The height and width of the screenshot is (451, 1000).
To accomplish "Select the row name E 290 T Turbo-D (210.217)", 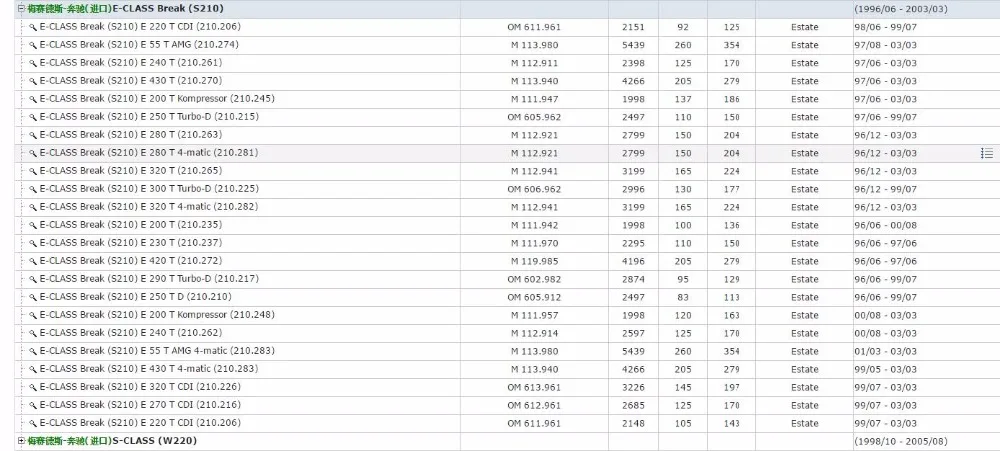I will (149, 279).
